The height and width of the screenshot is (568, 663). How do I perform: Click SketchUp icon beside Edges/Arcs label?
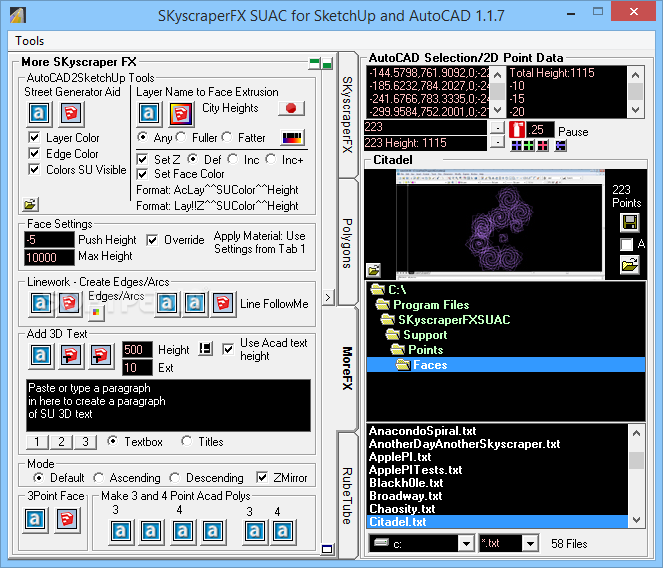pyautogui.click(x=69, y=303)
